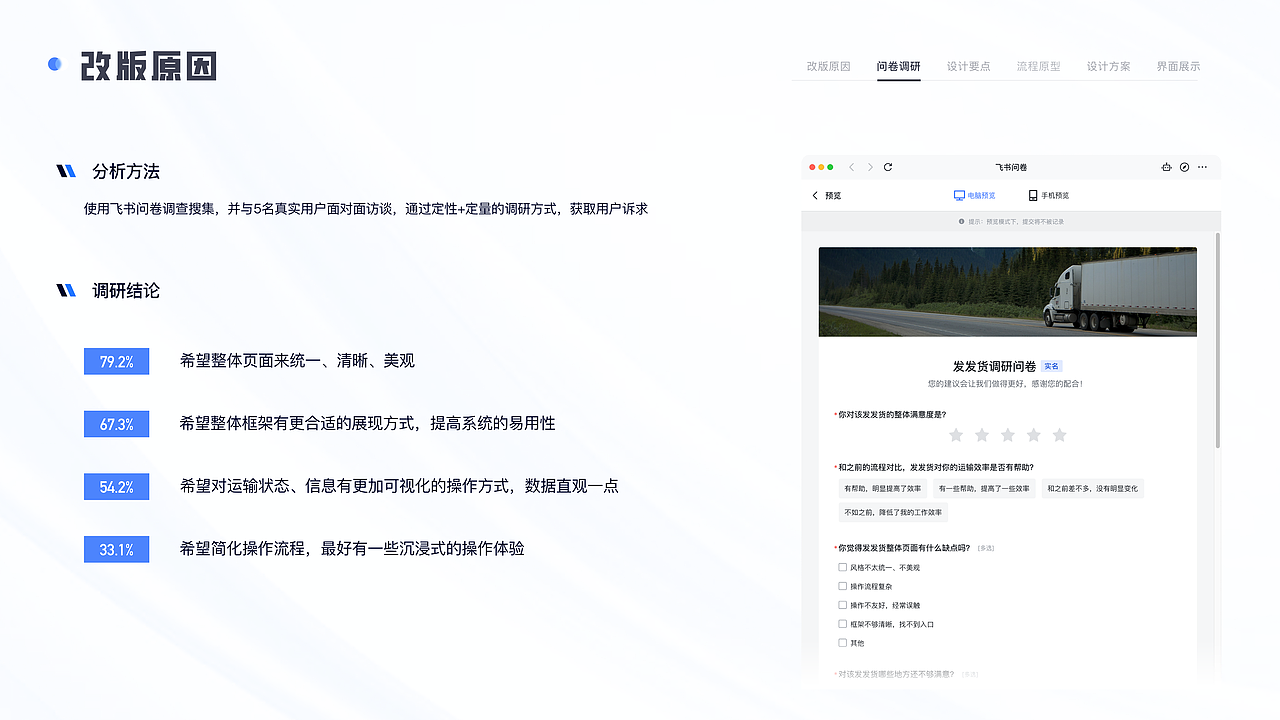Open the three-dot browser menu
Image resolution: width=1280 pixels, height=720 pixels.
coord(1202,167)
